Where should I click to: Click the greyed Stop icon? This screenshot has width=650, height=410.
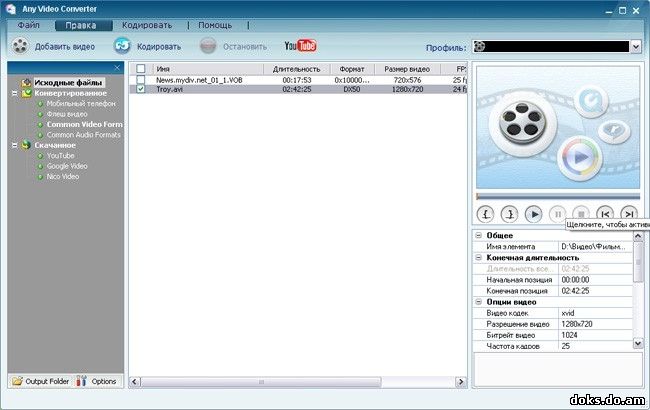(208, 46)
